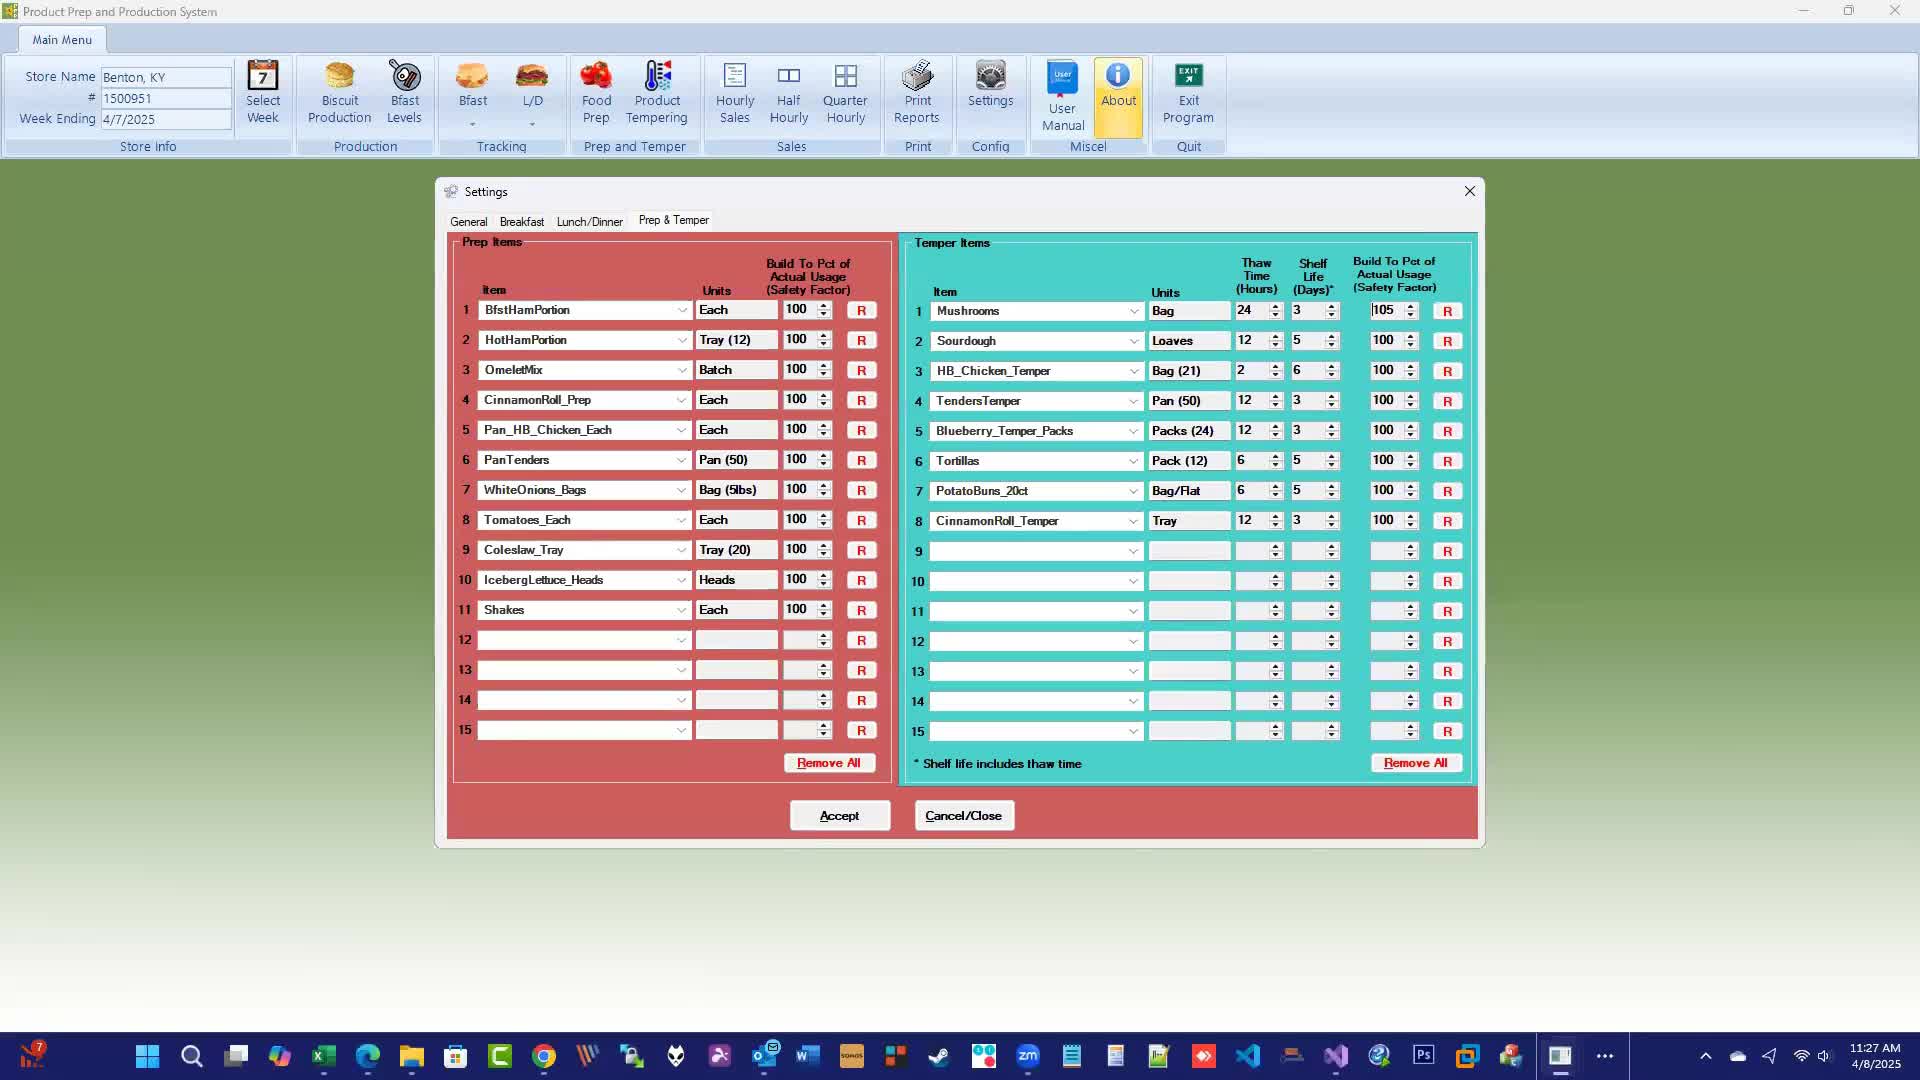
Task: Click the Accept button
Action: tap(840, 816)
